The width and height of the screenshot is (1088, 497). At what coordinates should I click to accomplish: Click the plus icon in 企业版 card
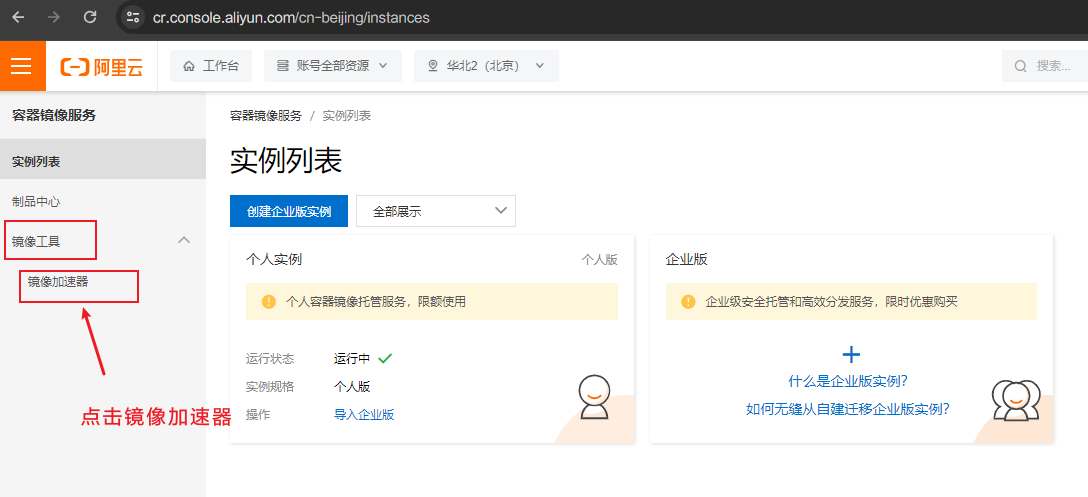pos(851,355)
